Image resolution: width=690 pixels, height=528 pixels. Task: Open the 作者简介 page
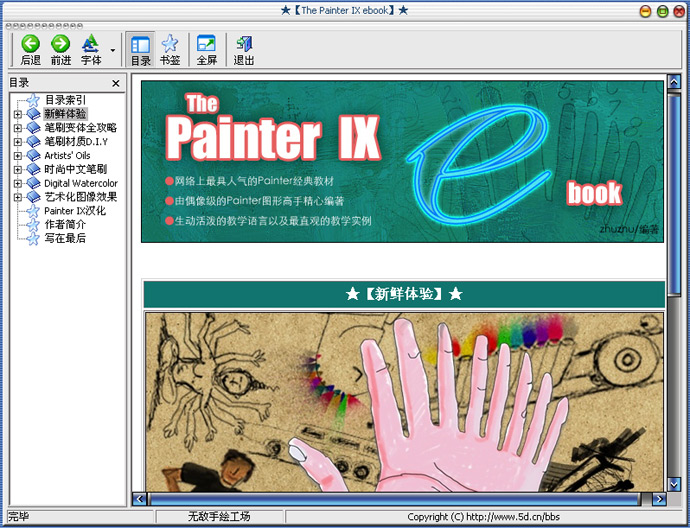(x=65, y=224)
